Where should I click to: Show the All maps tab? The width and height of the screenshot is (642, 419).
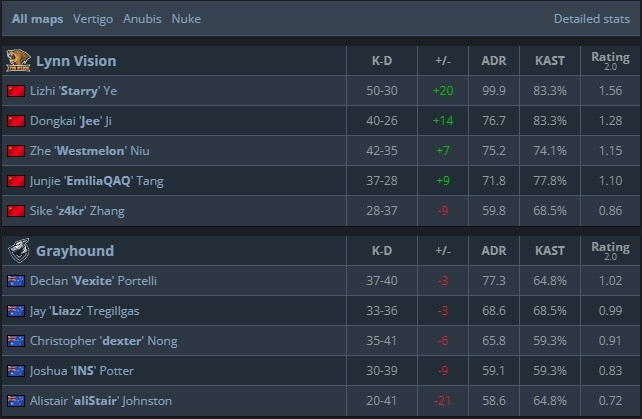37,19
